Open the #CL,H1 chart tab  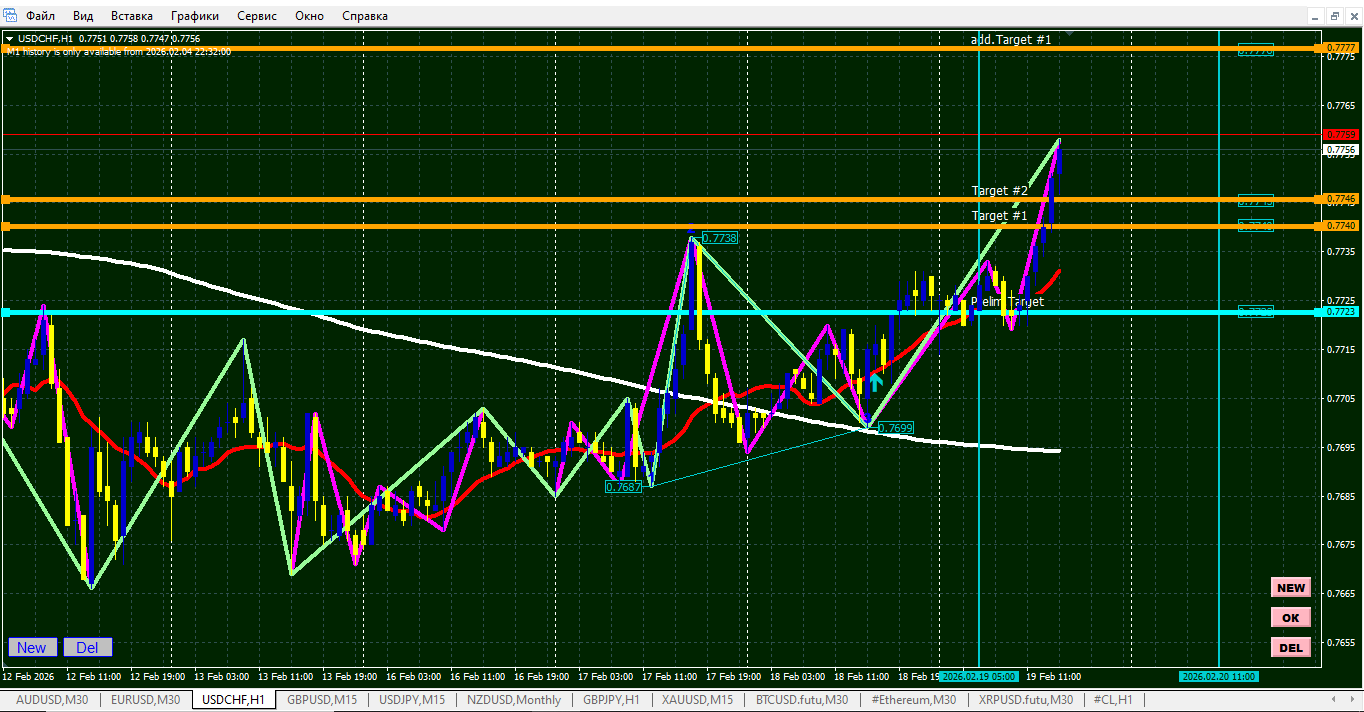click(x=1113, y=700)
